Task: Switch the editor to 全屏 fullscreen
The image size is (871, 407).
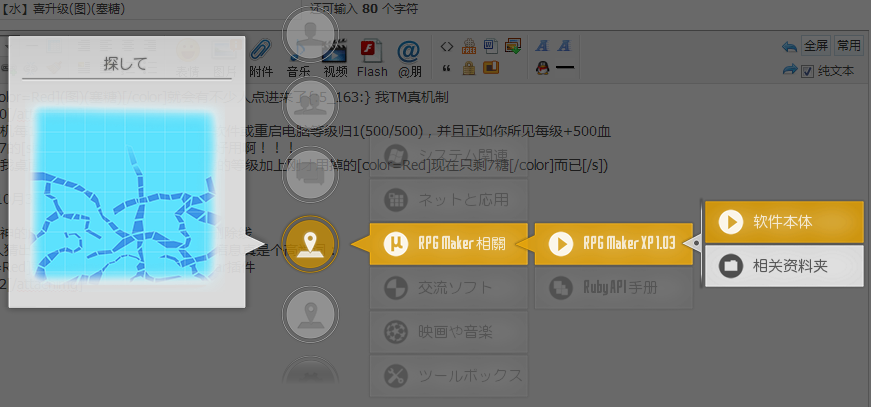Action: (x=815, y=46)
